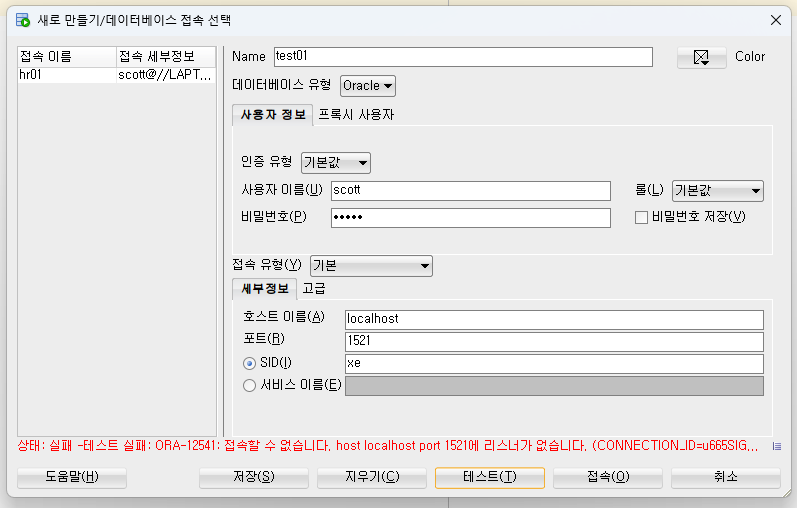Open the 롤 기본값 dropdown
The width and height of the screenshot is (797, 508).
[x=717, y=191]
